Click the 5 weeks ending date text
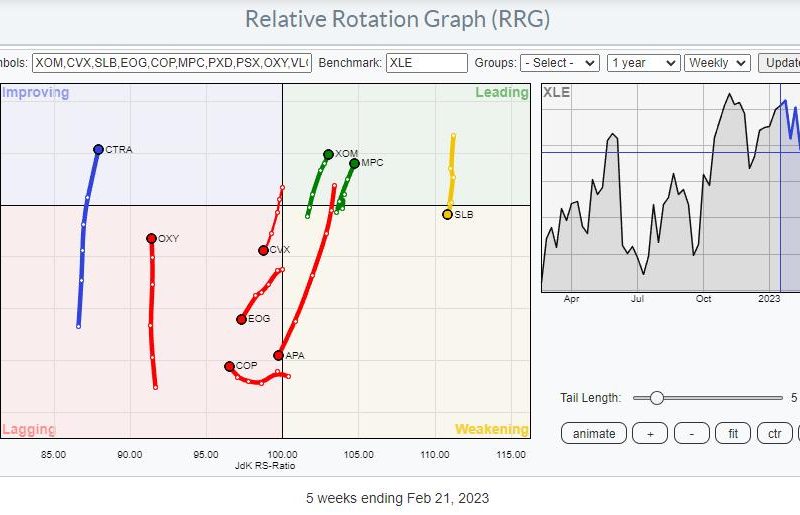Image resolution: width=800 pixels, height=515 pixels. click(x=397, y=498)
